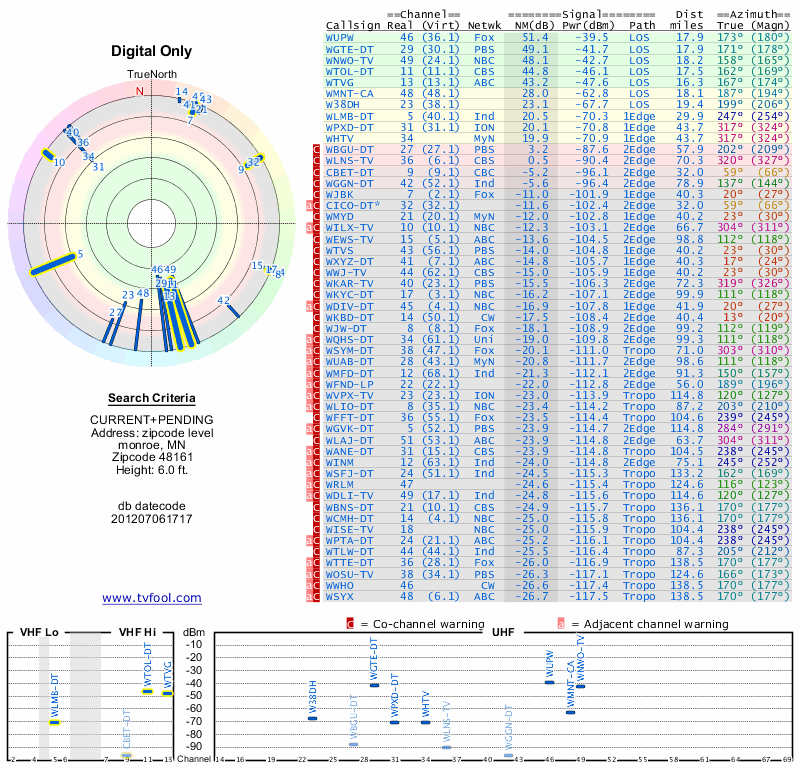Viewport: 800px width, 768px height.
Task: Select the WHTV callsign
Action: click(x=340, y=139)
